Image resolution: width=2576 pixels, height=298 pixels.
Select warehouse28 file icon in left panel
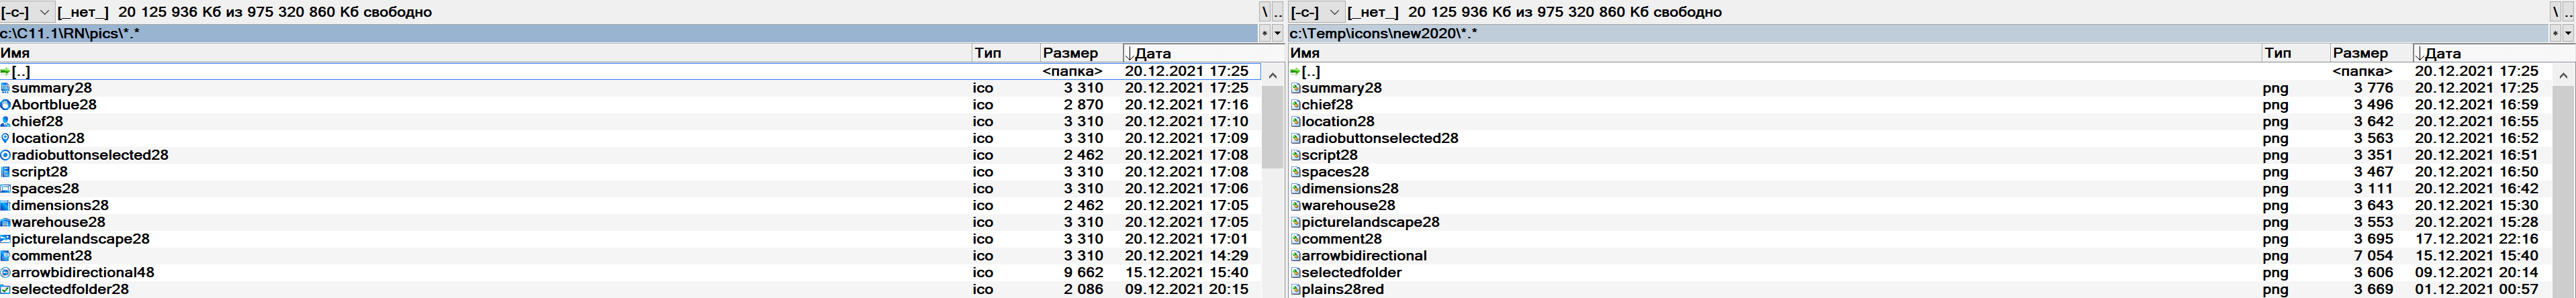pos(5,223)
